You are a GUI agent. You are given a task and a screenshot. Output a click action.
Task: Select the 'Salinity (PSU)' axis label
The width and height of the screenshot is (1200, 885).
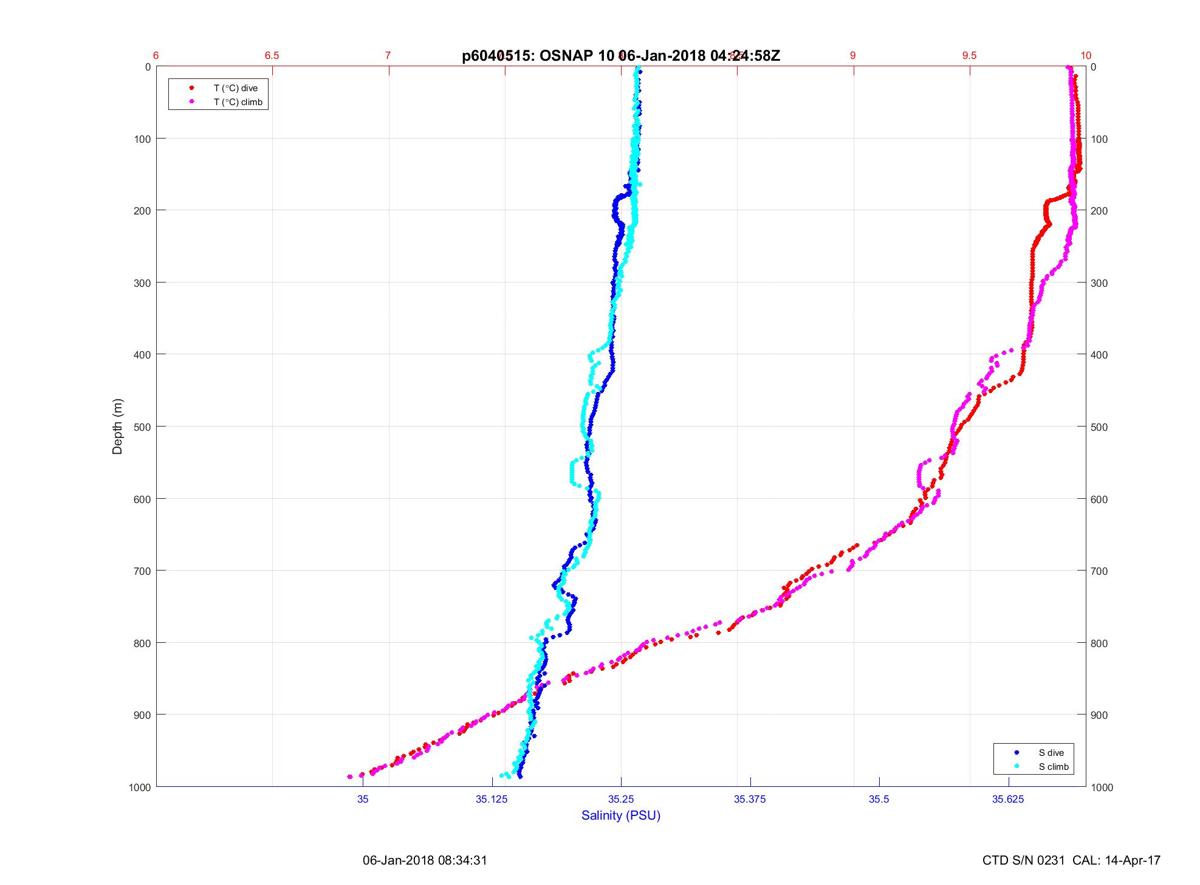621,816
